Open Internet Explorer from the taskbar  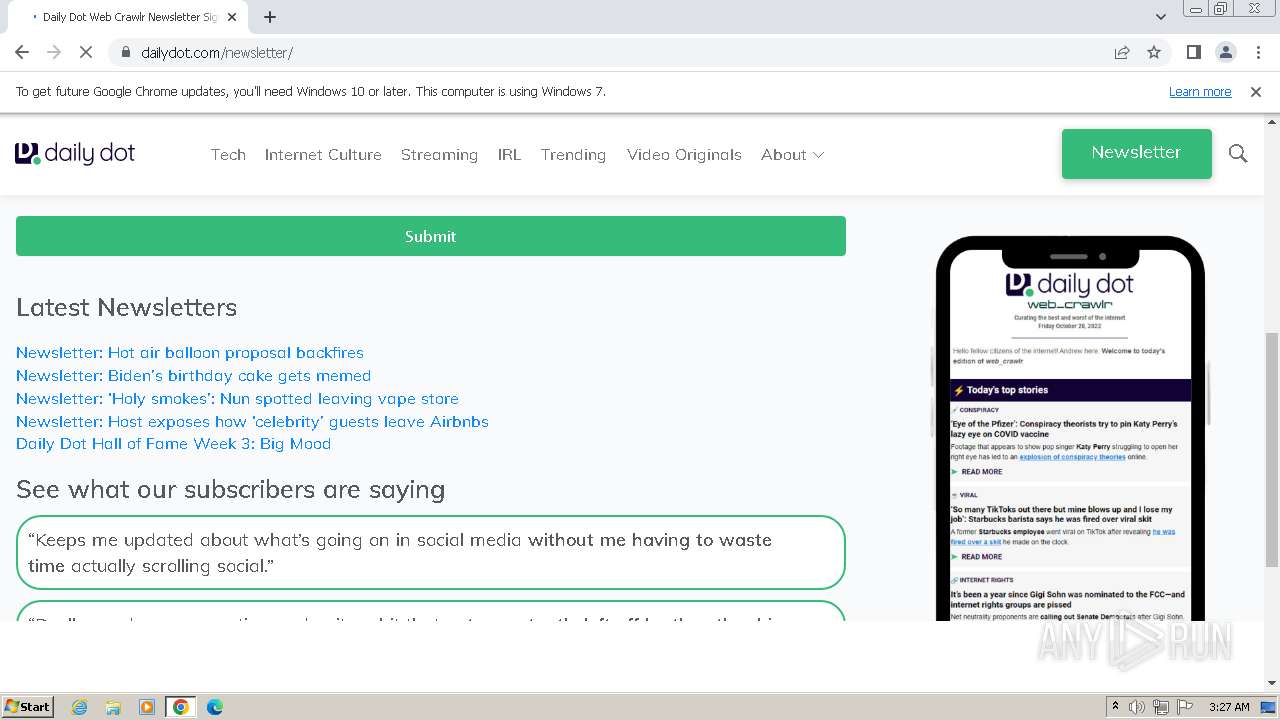79,707
